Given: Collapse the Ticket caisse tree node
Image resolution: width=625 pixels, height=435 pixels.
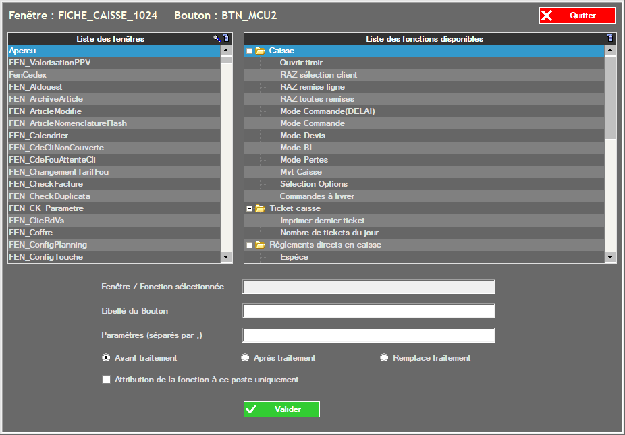Looking at the screenshot, I should pyautogui.click(x=248, y=208).
